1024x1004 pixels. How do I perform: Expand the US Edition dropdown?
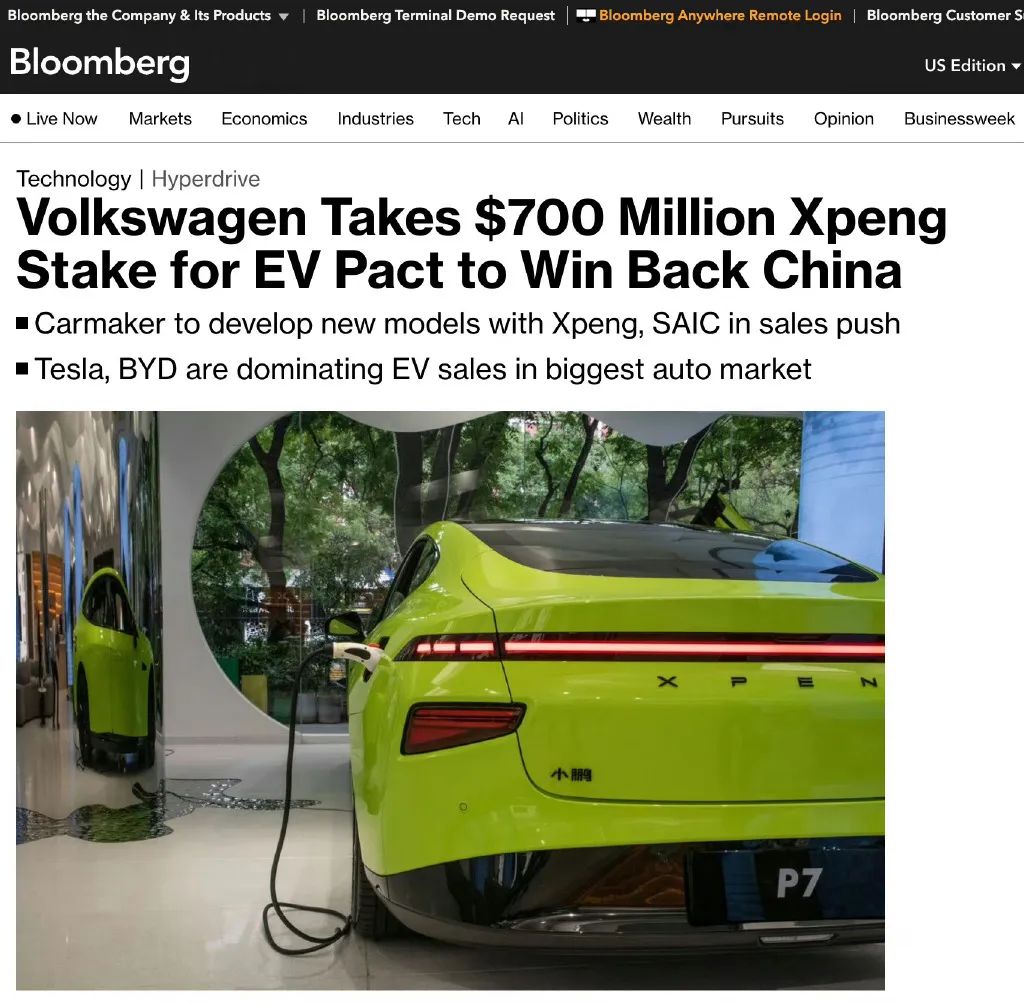[971, 65]
